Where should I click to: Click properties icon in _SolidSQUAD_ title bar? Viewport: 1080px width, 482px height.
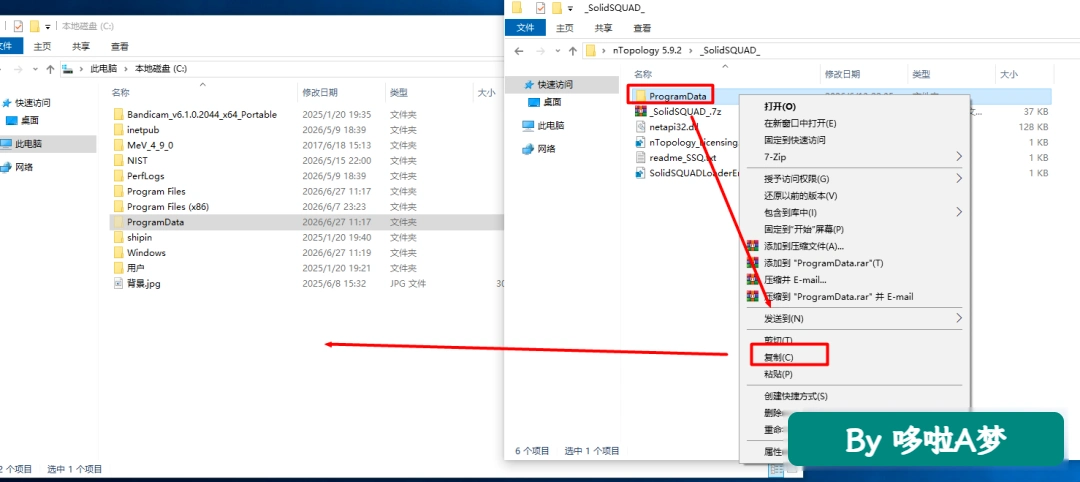pos(540,8)
